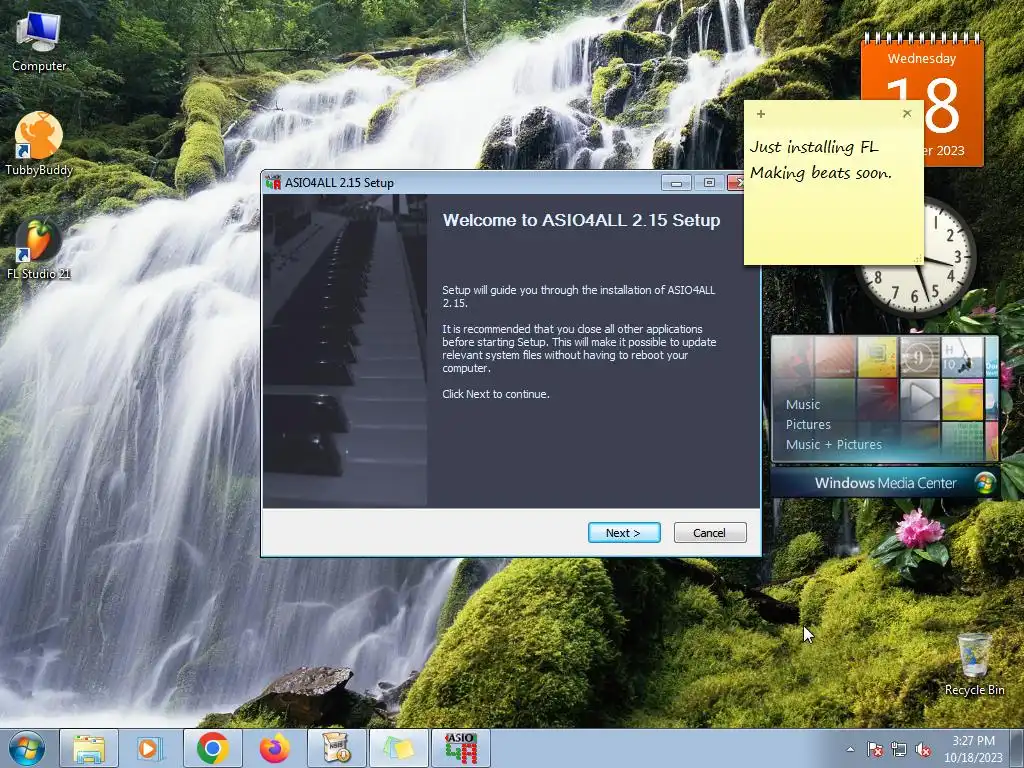Click the installer package taskbar icon
Viewport: 1024px width, 768px height.
click(x=336, y=748)
